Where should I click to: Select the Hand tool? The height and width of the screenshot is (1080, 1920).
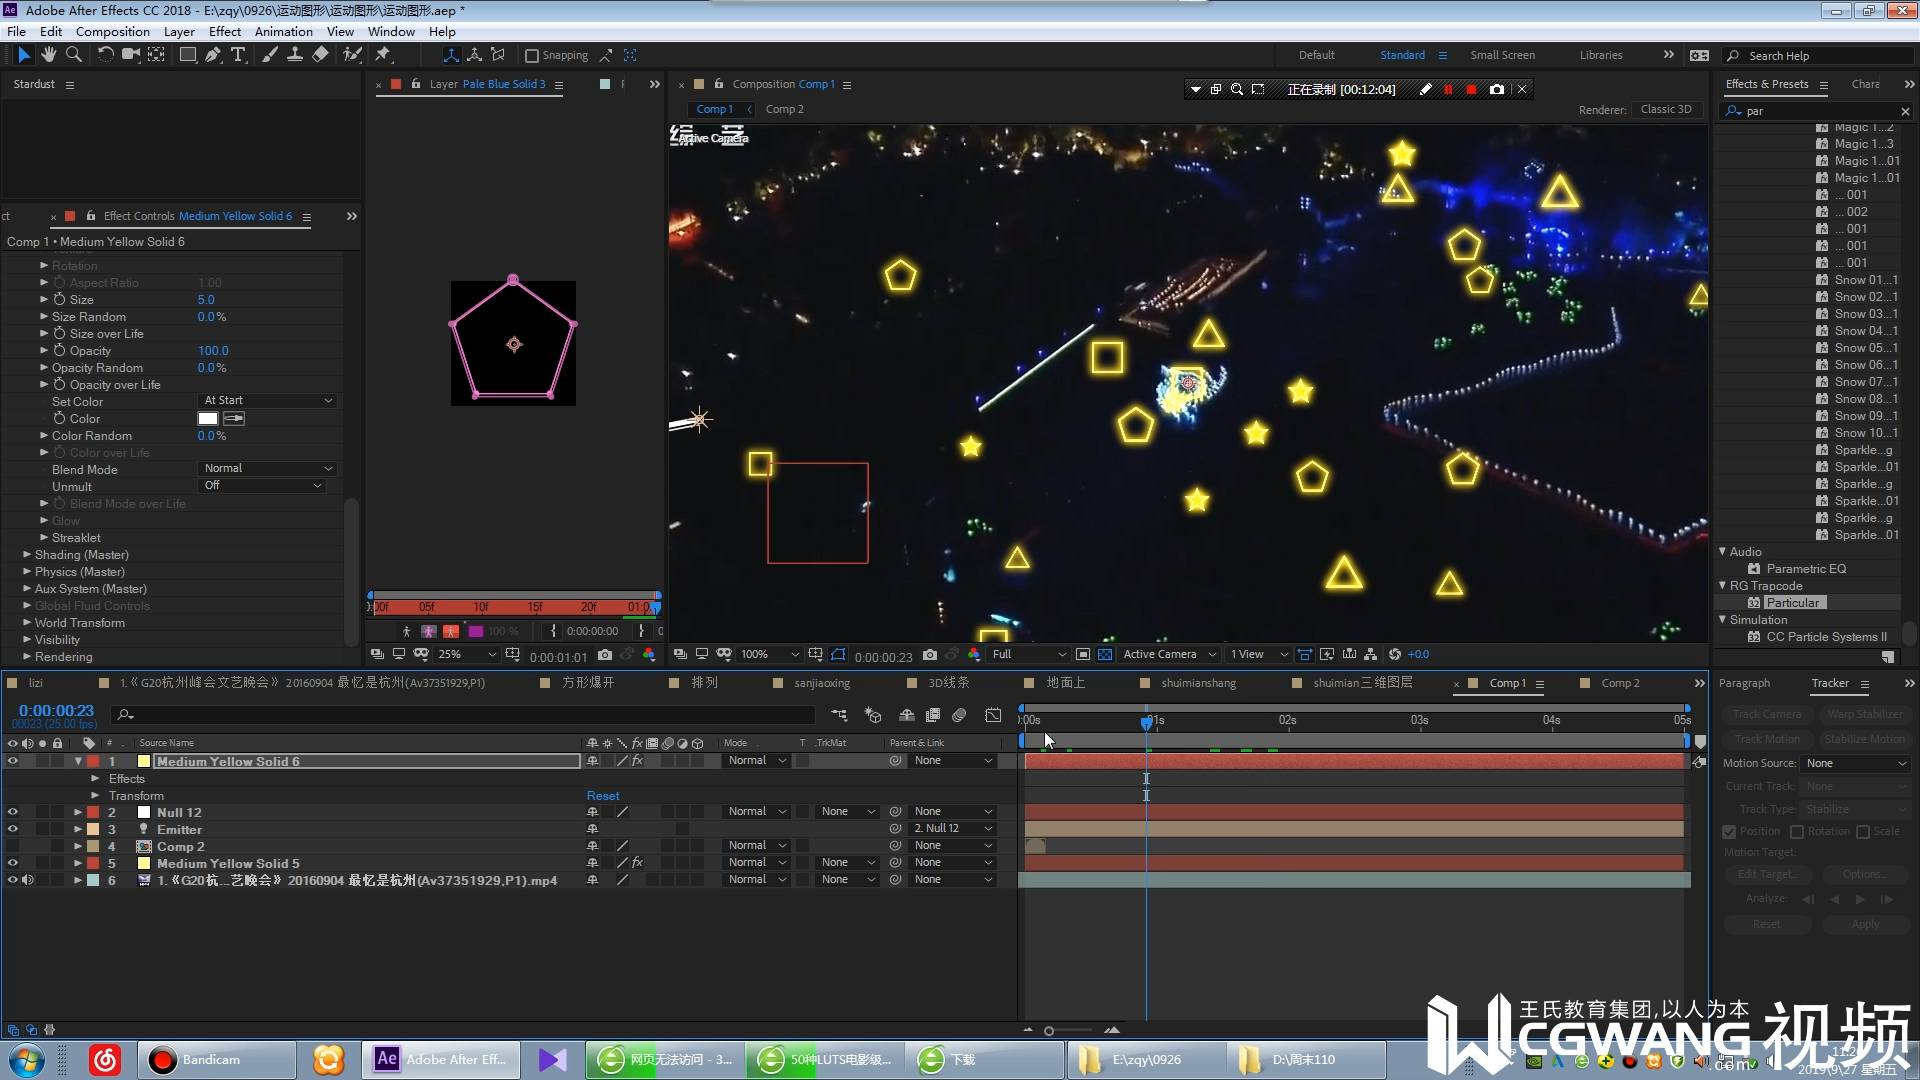[48, 55]
